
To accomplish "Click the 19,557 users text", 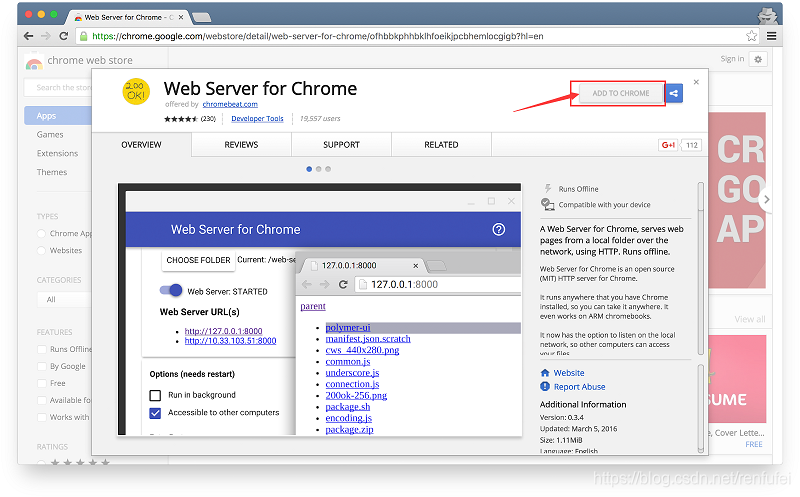I will point(320,118).
